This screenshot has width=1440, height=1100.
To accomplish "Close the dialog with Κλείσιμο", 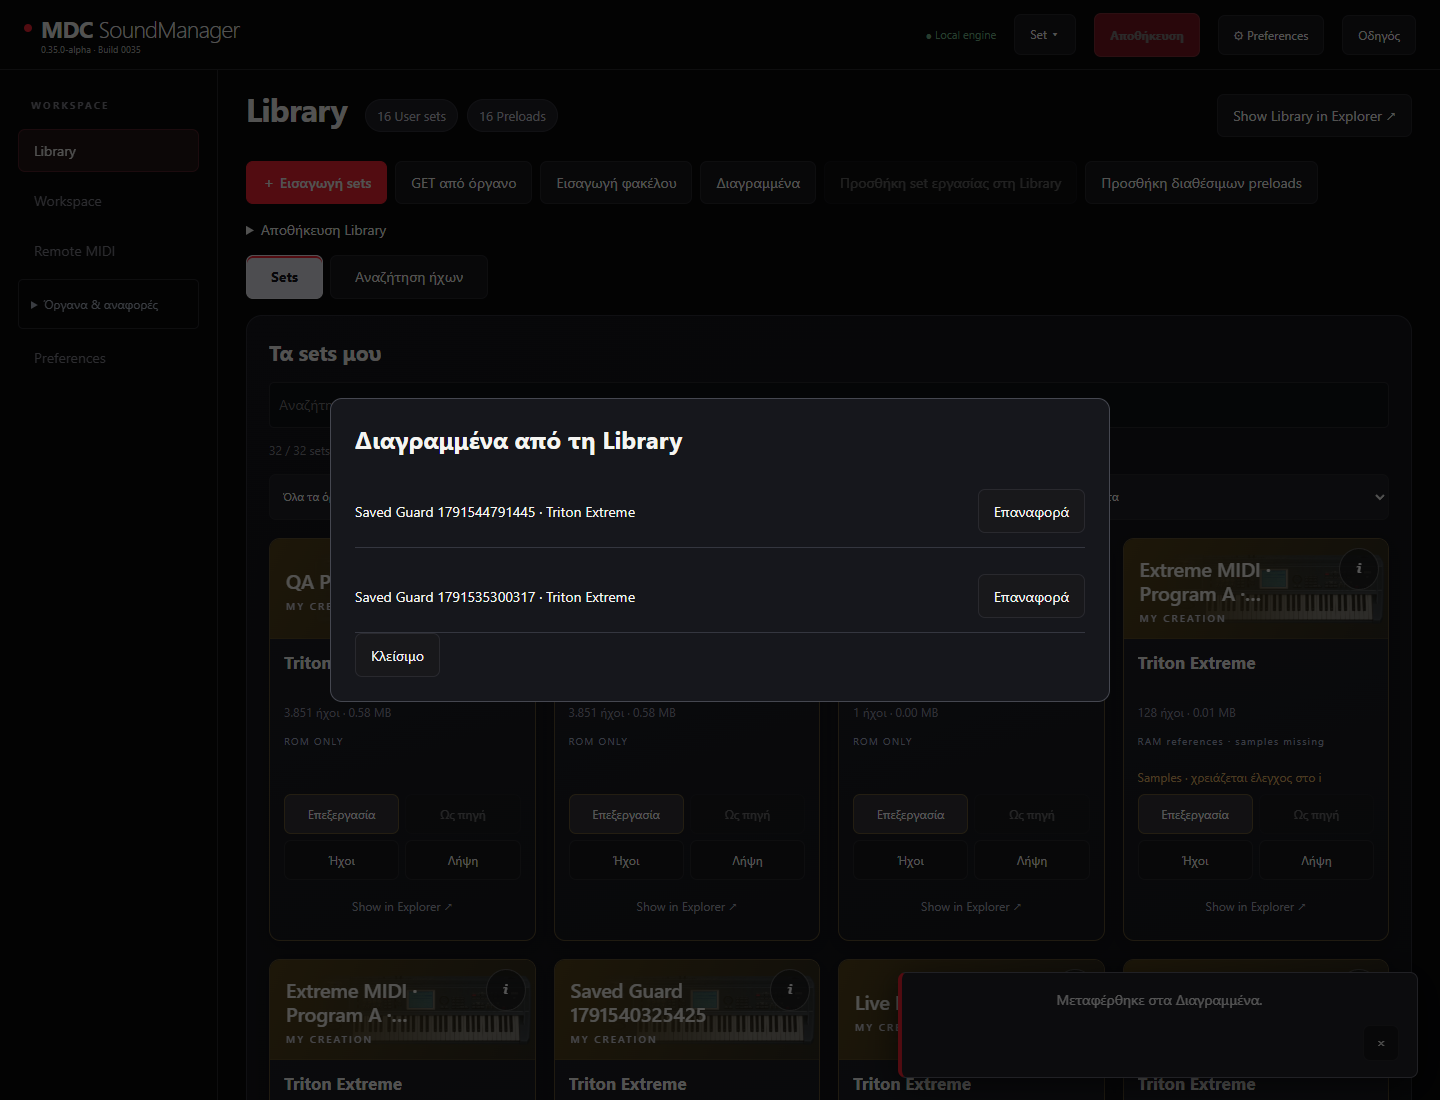I will (x=397, y=656).
